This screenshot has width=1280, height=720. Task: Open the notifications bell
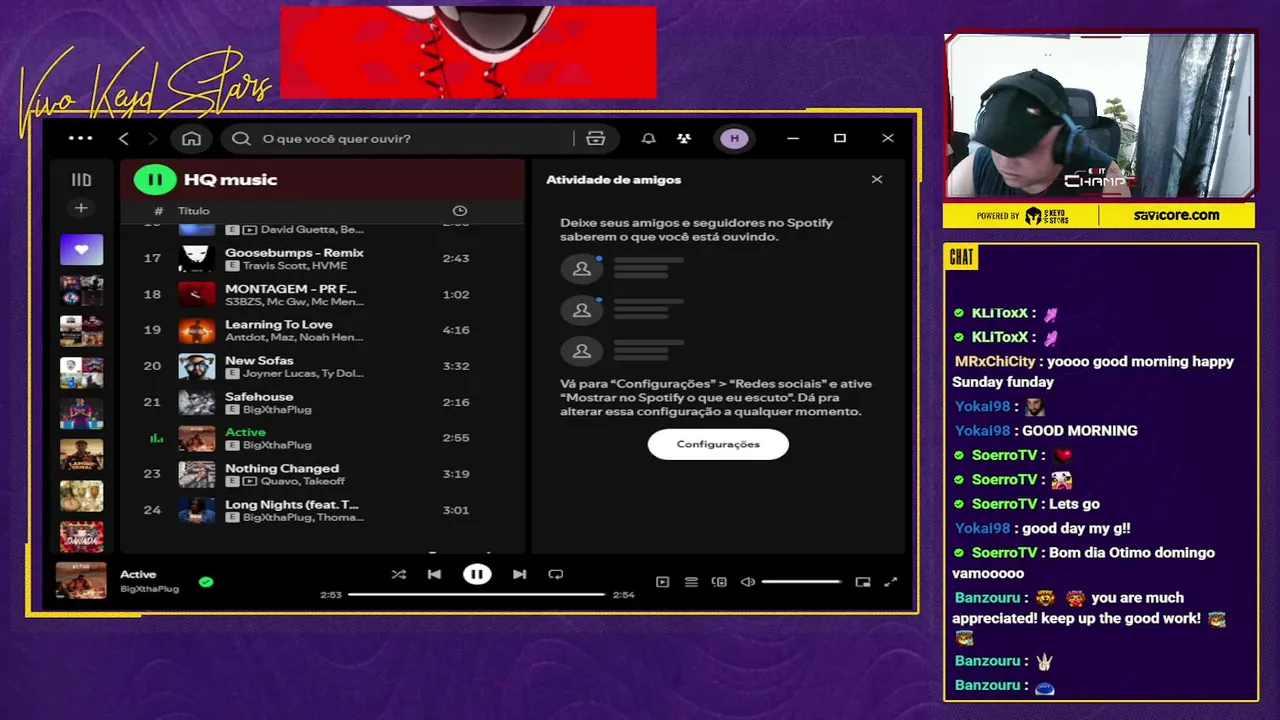[x=648, y=138]
